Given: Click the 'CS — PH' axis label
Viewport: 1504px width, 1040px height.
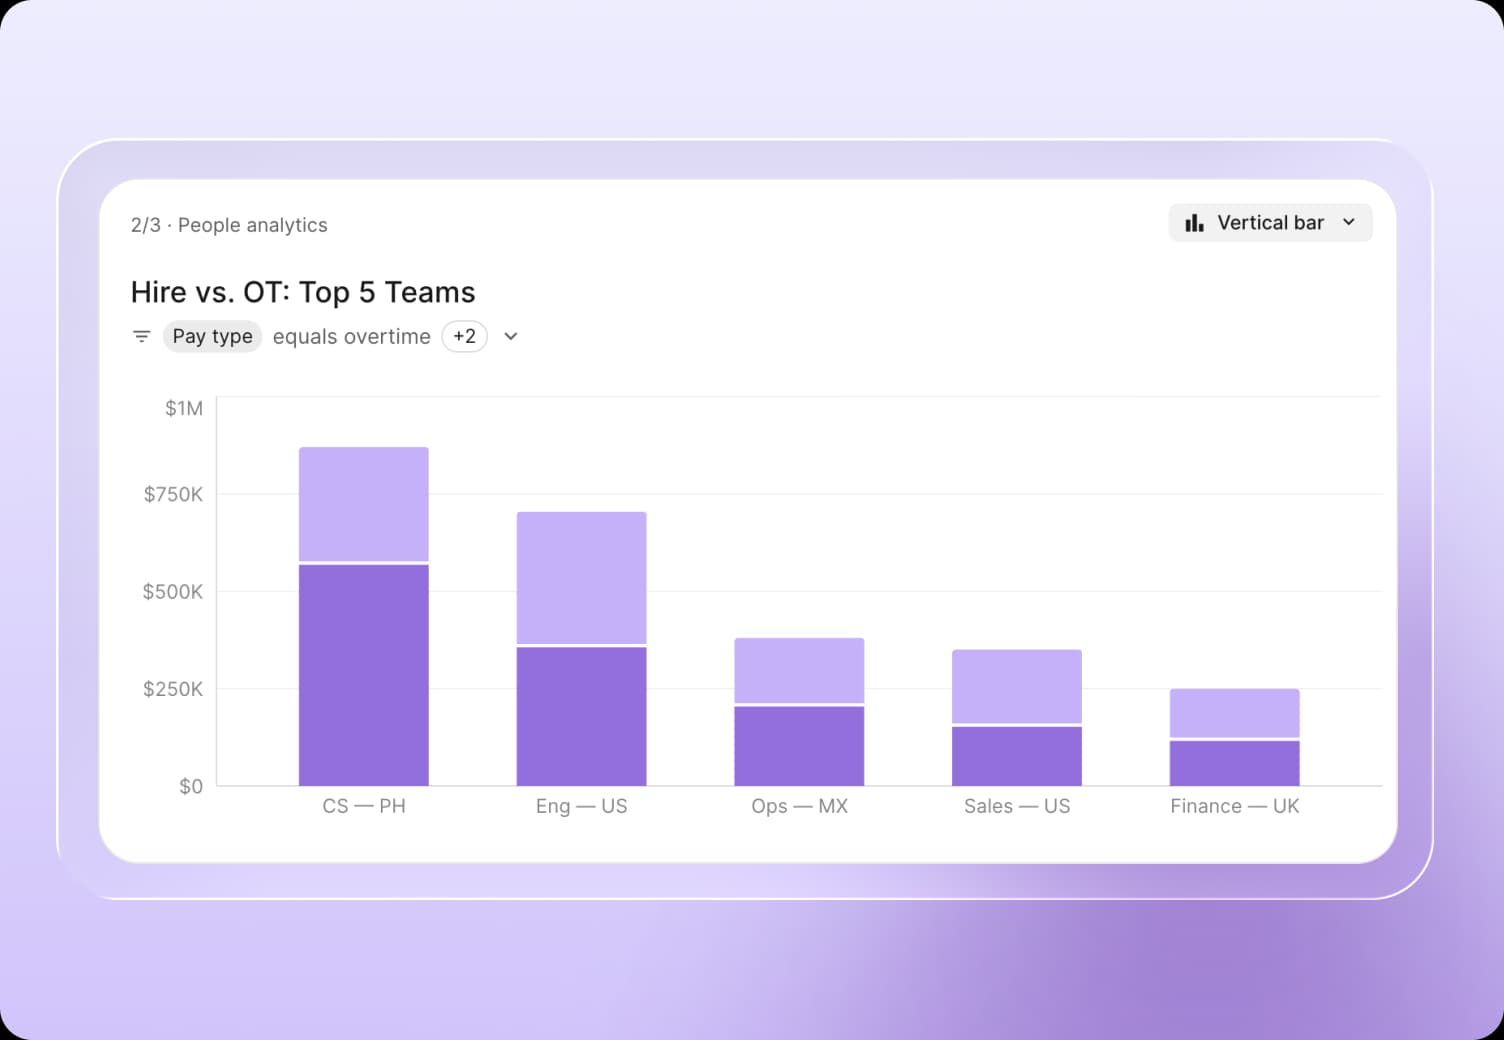Looking at the screenshot, I should pos(364,806).
